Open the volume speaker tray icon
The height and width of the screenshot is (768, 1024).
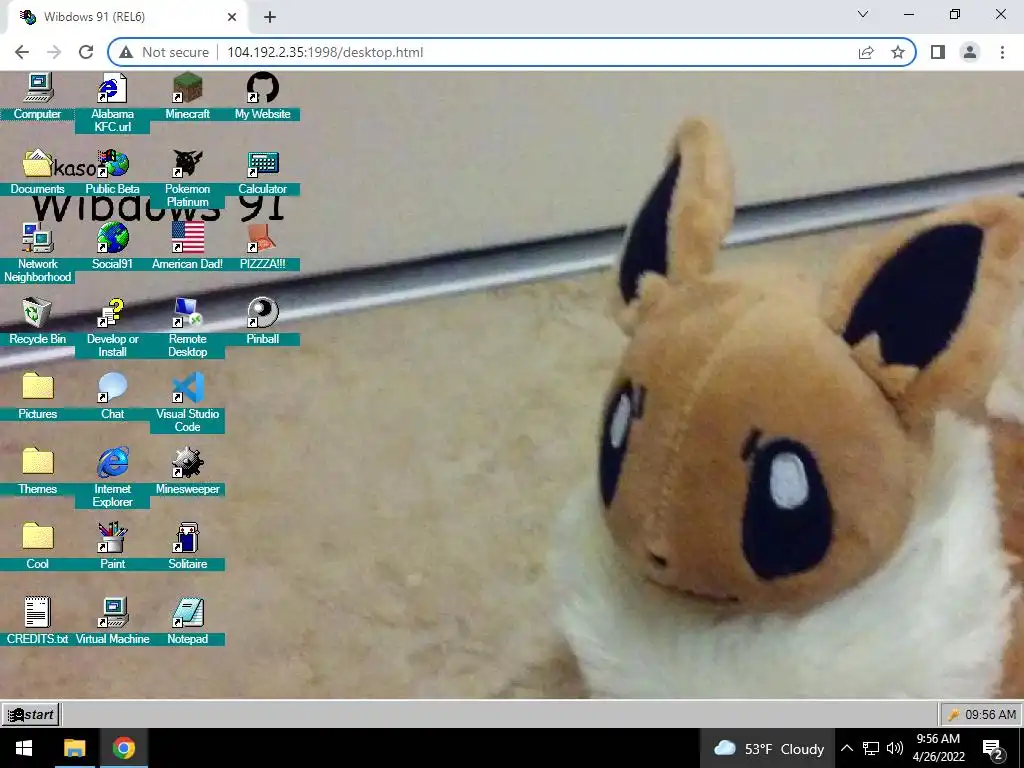click(x=895, y=748)
